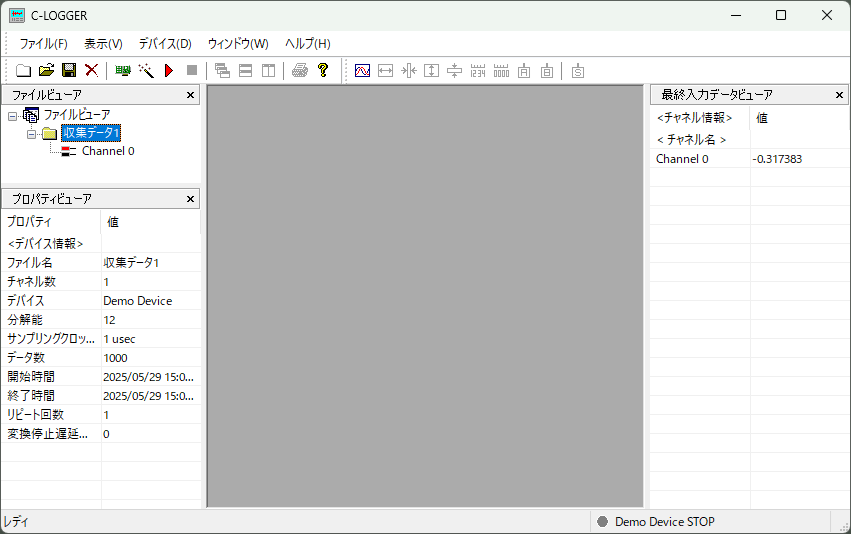Open the ファイル(F) menu
This screenshot has width=851, height=534.
point(43,44)
